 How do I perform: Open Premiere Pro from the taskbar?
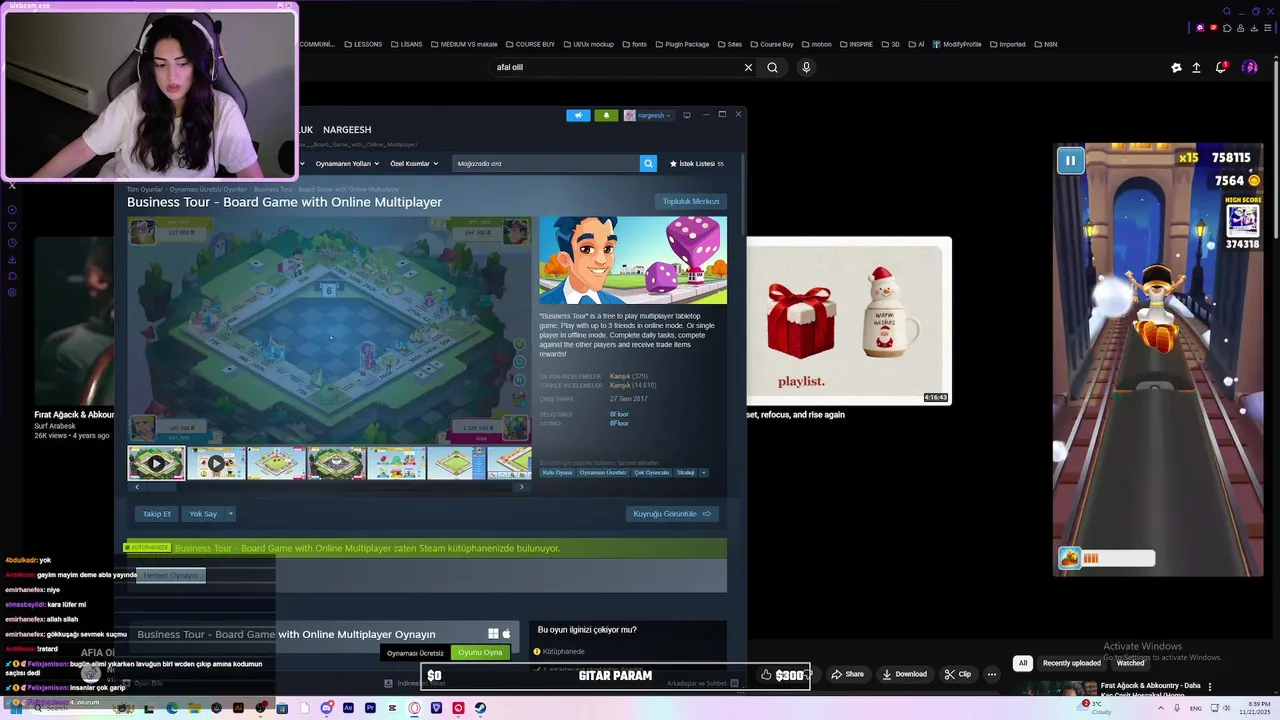coord(370,708)
